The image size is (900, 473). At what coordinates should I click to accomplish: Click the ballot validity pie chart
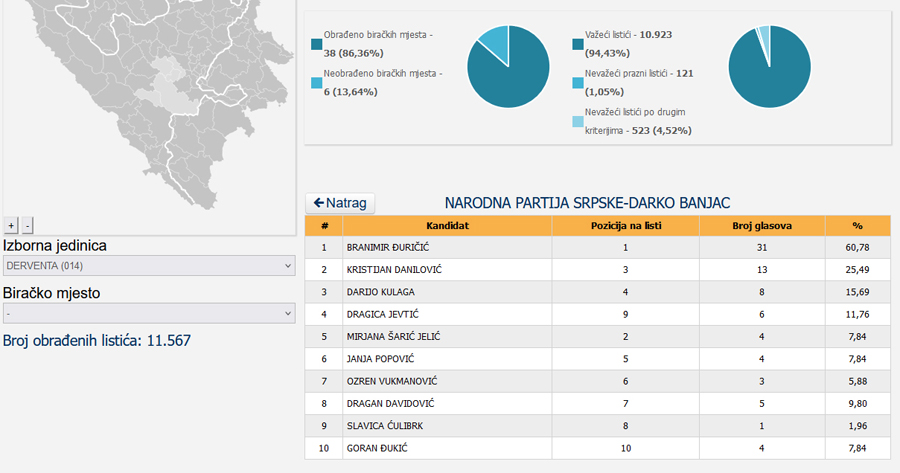(769, 67)
